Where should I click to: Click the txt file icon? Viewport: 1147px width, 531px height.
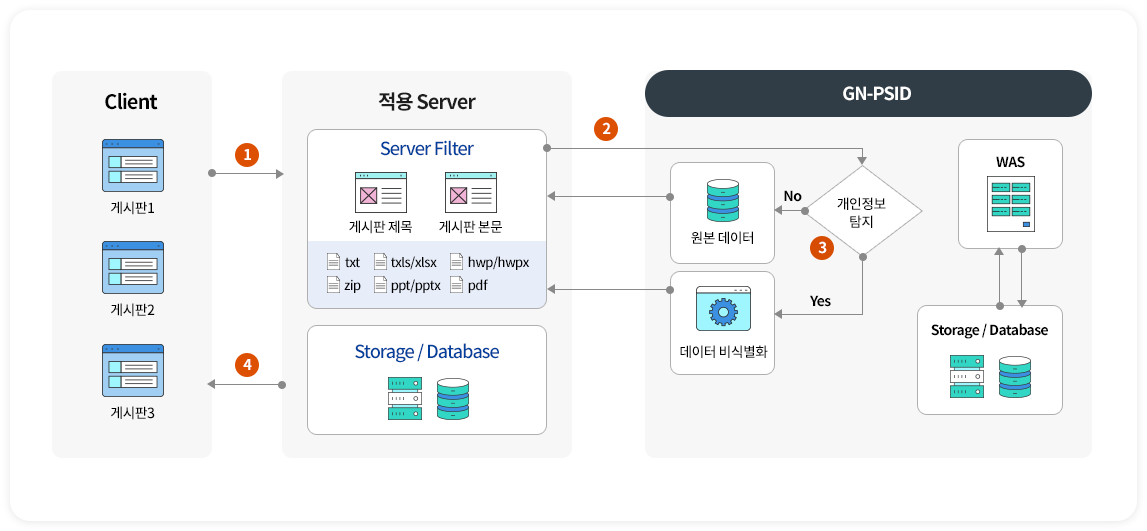coord(334,262)
